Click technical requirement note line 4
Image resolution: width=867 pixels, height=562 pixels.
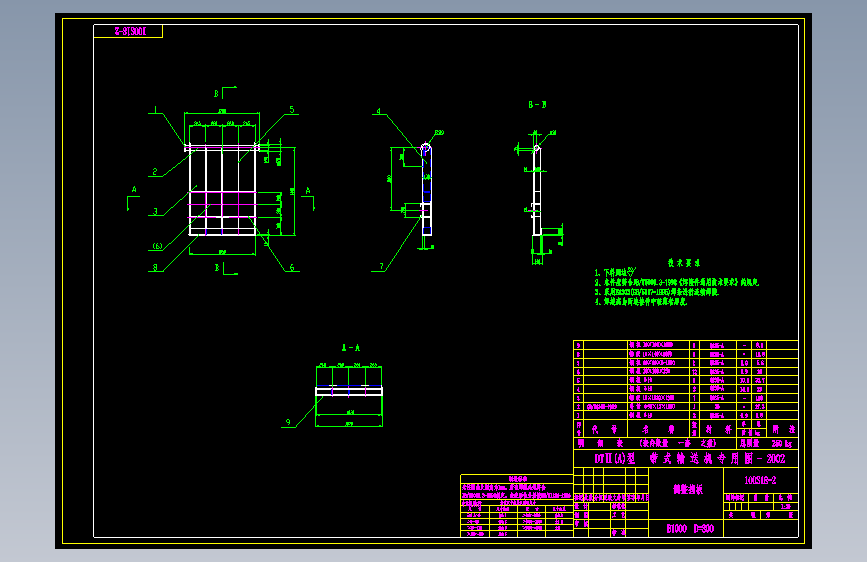pos(640,302)
